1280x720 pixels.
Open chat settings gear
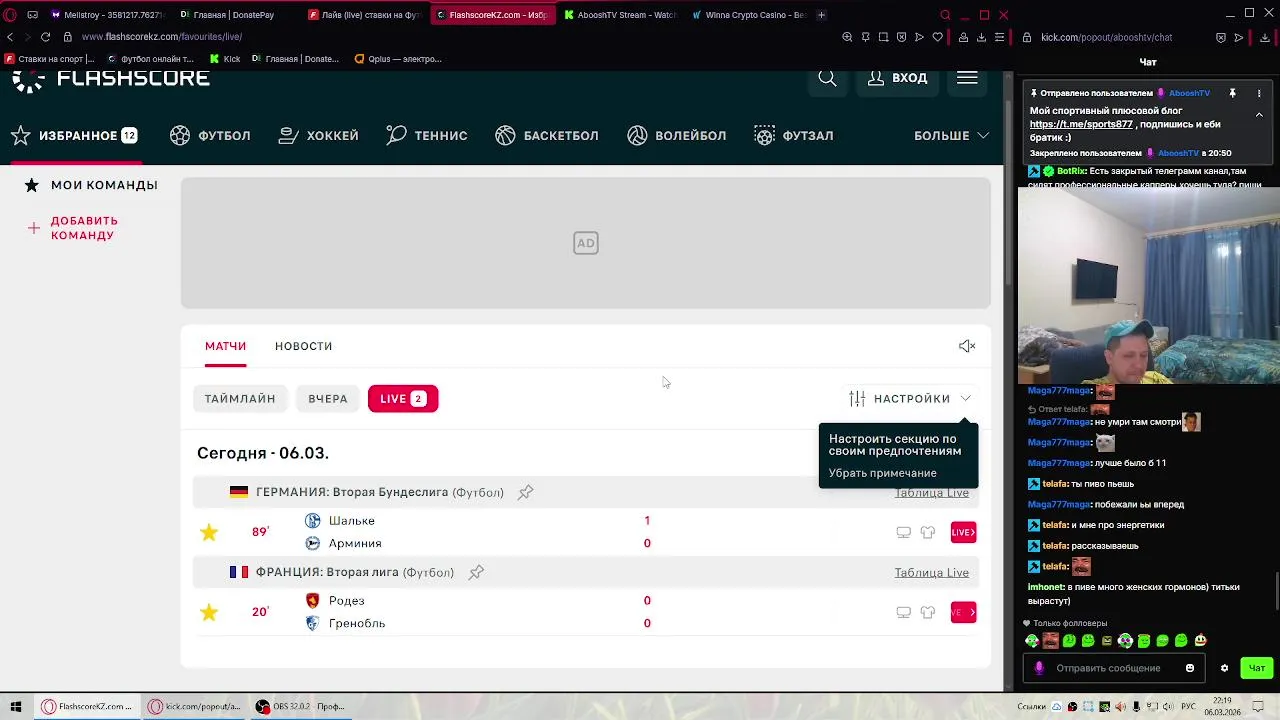pyautogui.click(x=1224, y=668)
